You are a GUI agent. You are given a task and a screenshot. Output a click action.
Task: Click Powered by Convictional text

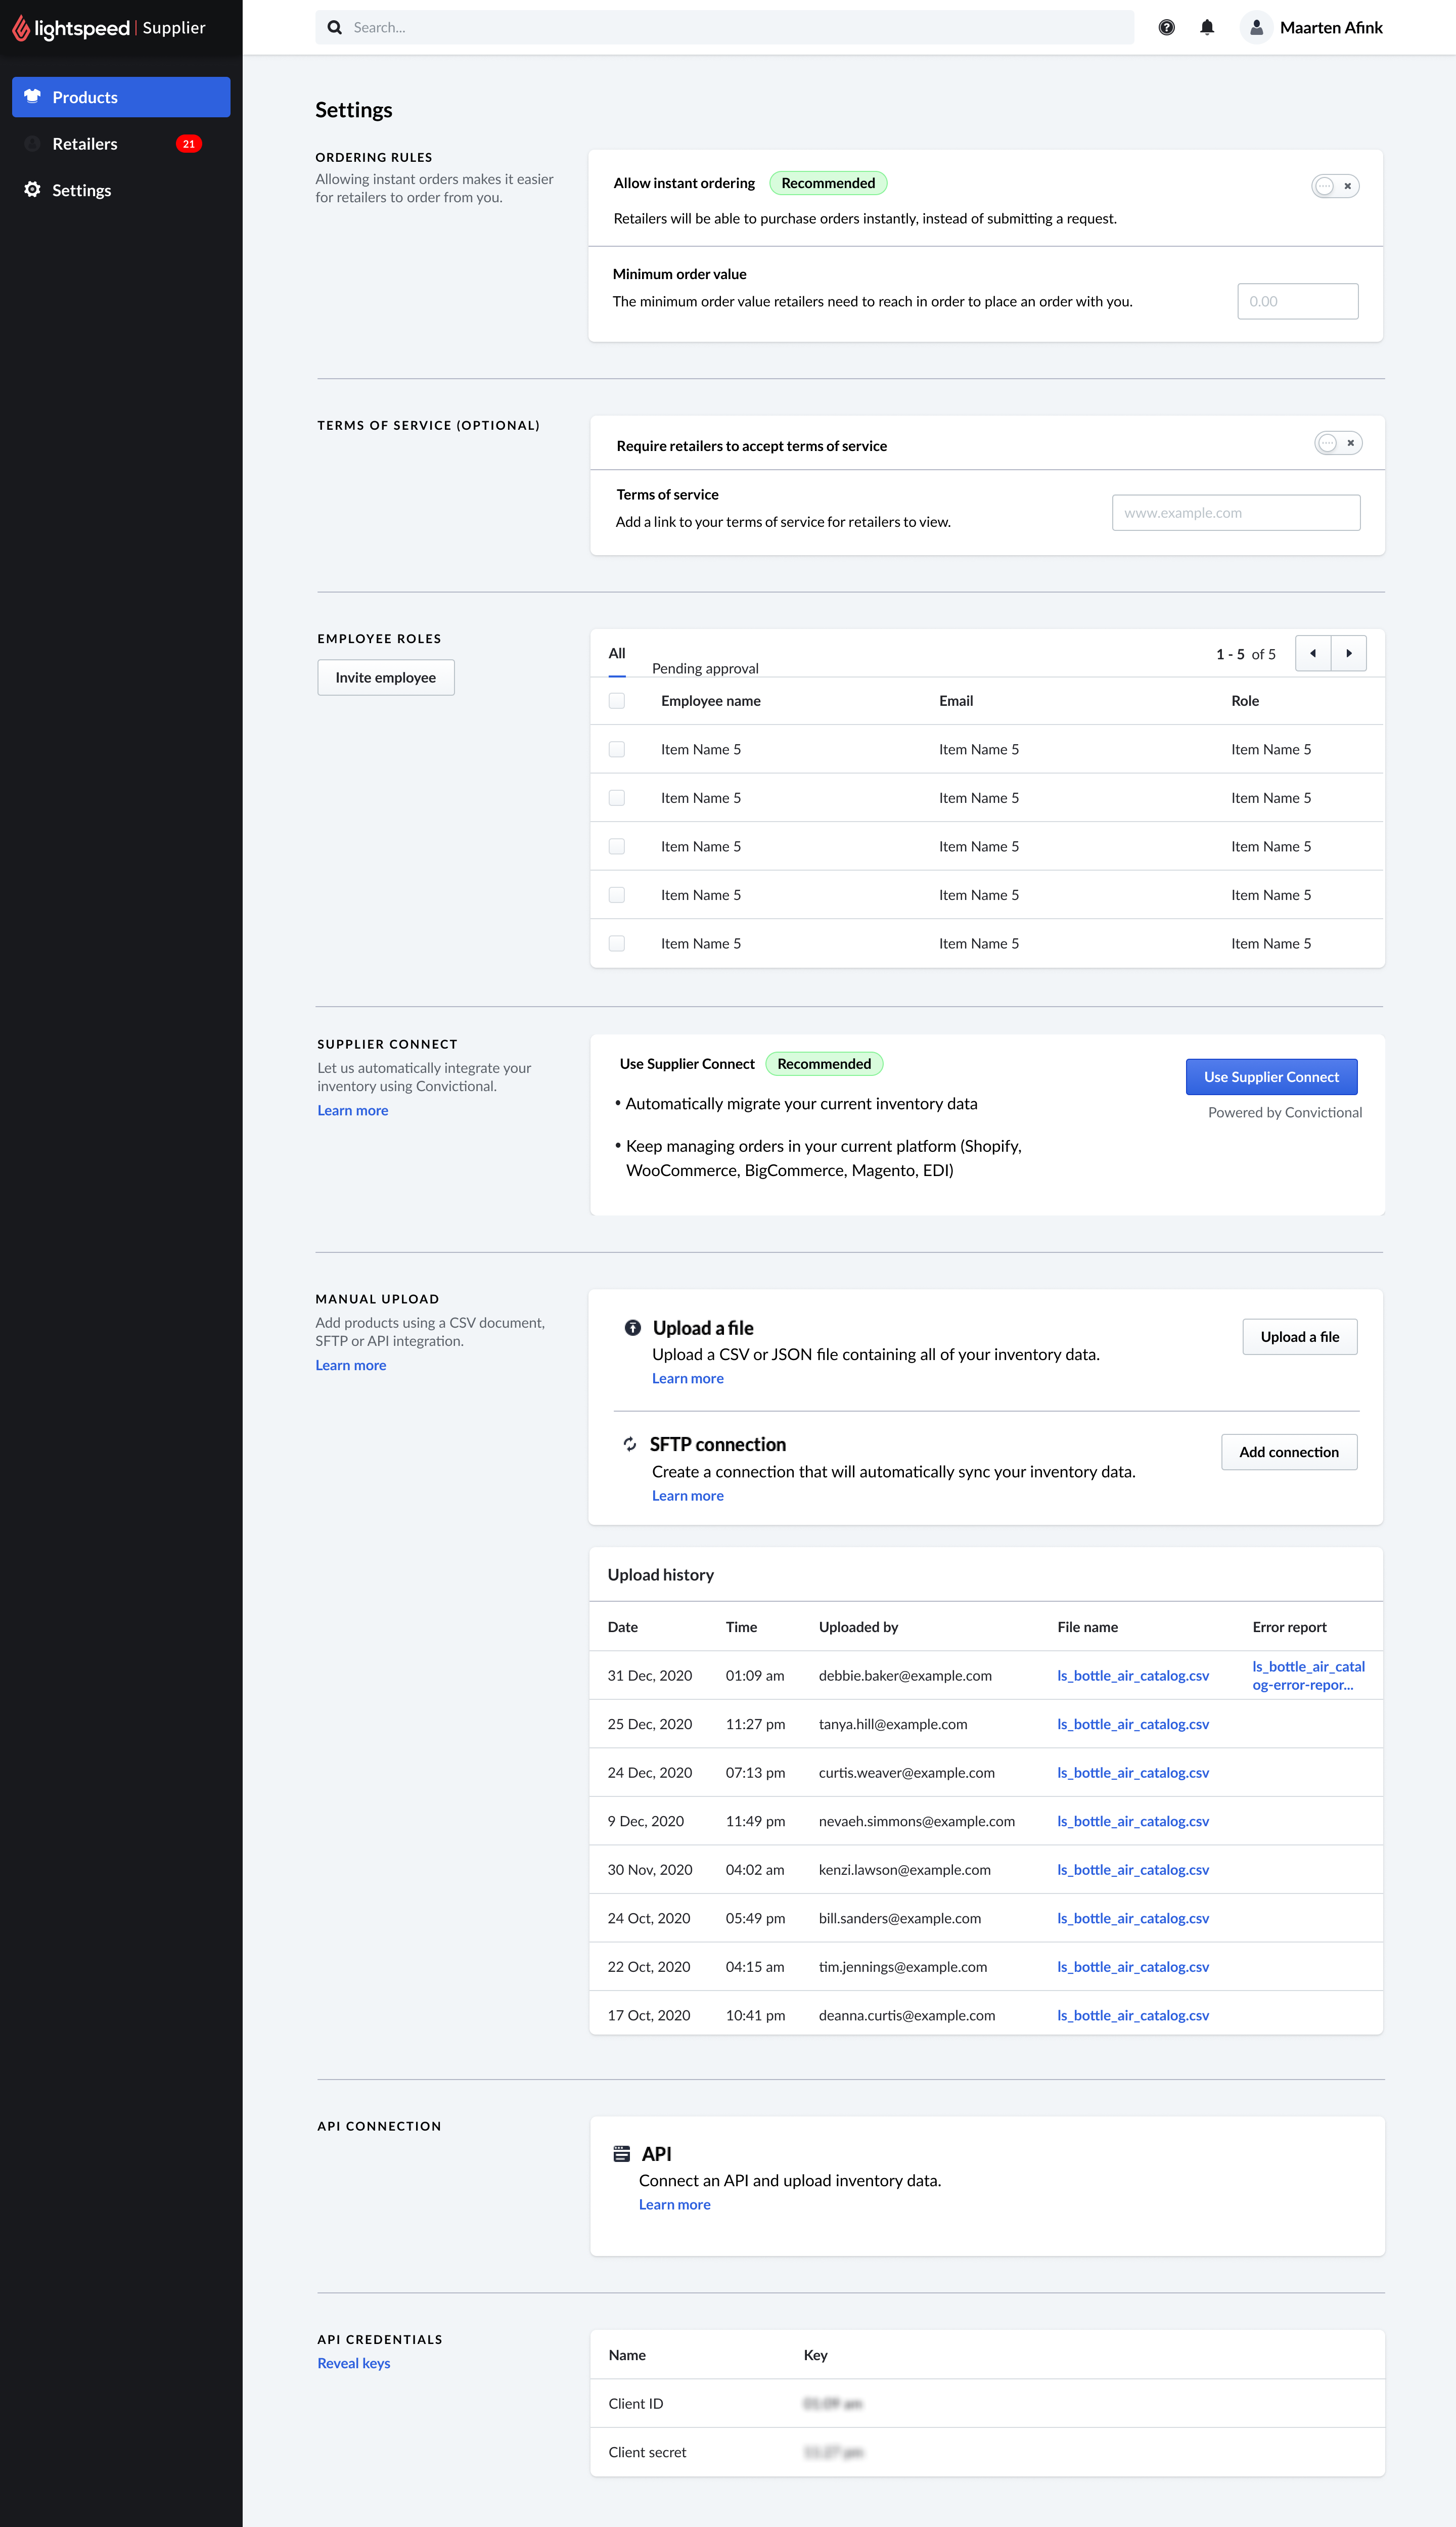(1284, 1112)
